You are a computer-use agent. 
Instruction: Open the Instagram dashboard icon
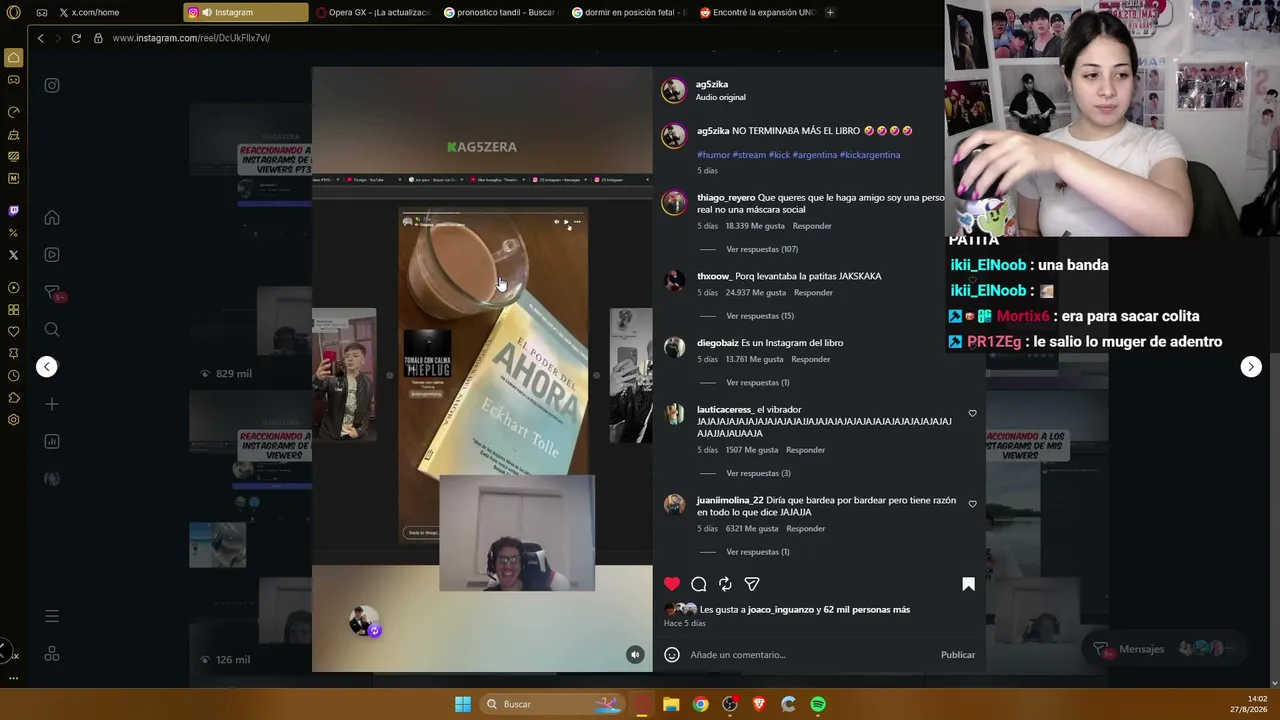52,441
